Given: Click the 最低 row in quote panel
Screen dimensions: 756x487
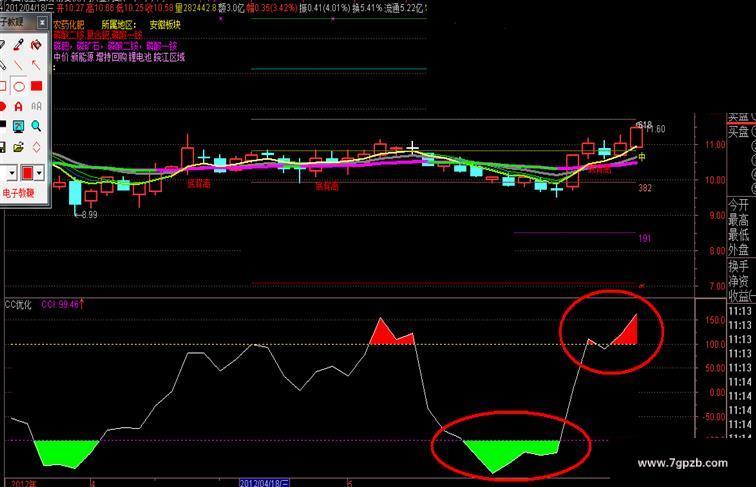Looking at the screenshot, I should click(x=739, y=235).
